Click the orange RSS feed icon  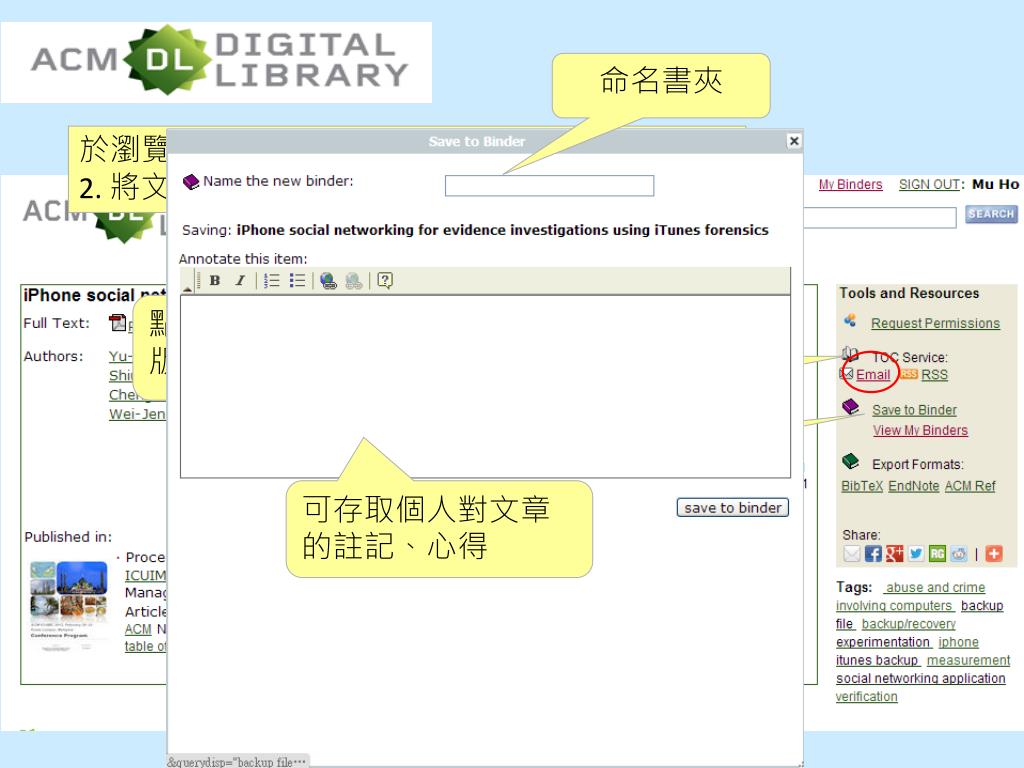[909, 374]
